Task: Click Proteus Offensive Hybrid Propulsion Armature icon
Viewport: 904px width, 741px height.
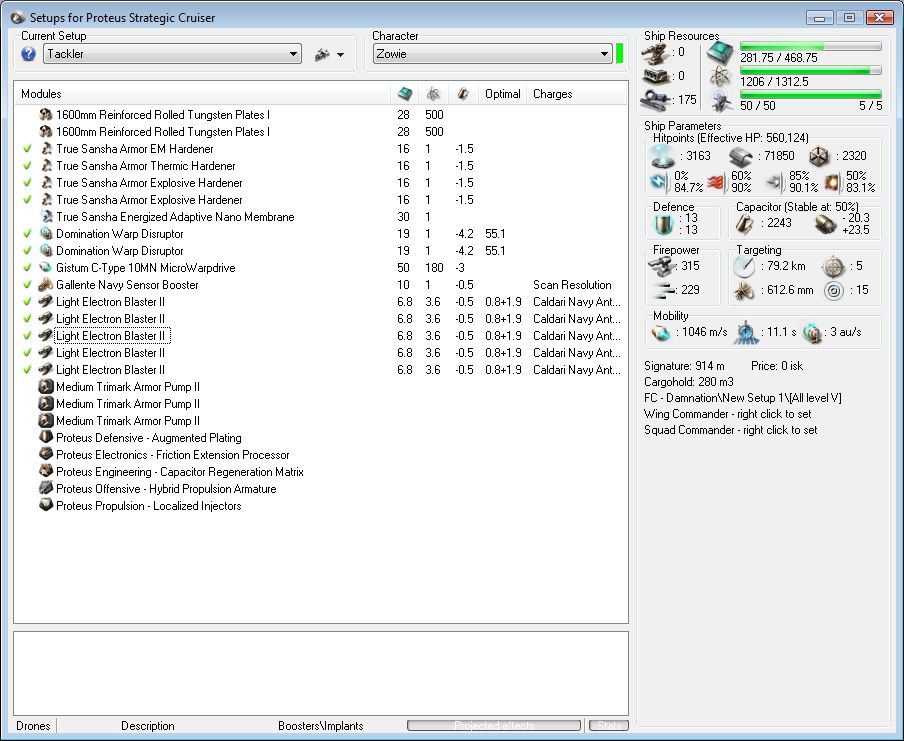Action: [x=46, y=489]
